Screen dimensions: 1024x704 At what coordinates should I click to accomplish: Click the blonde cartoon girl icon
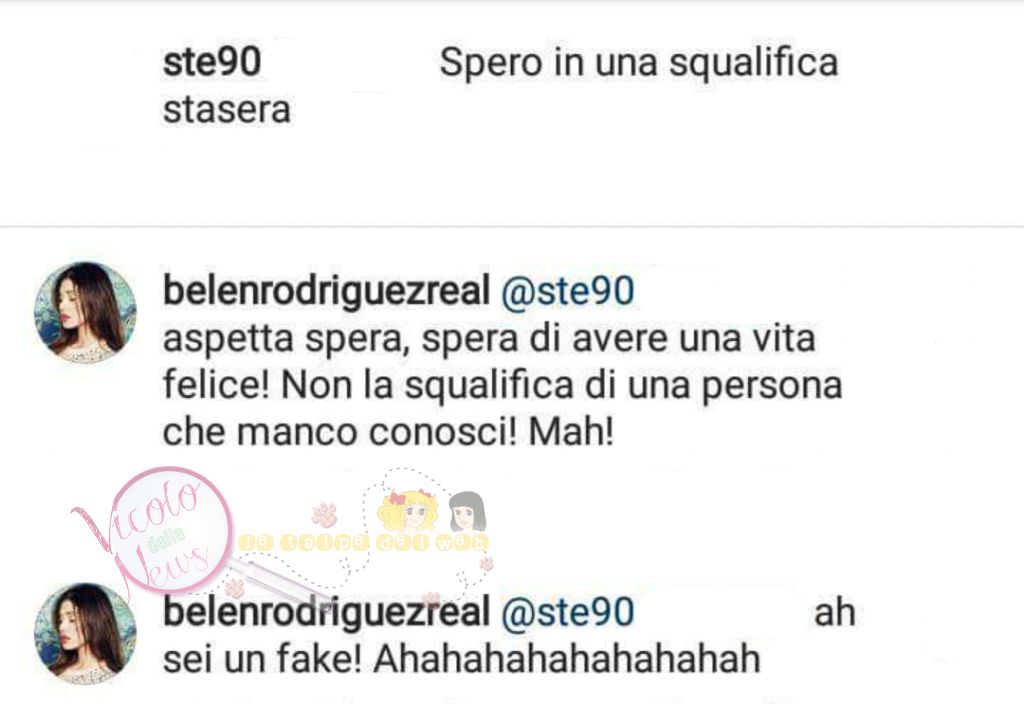[x=408, y=511]
